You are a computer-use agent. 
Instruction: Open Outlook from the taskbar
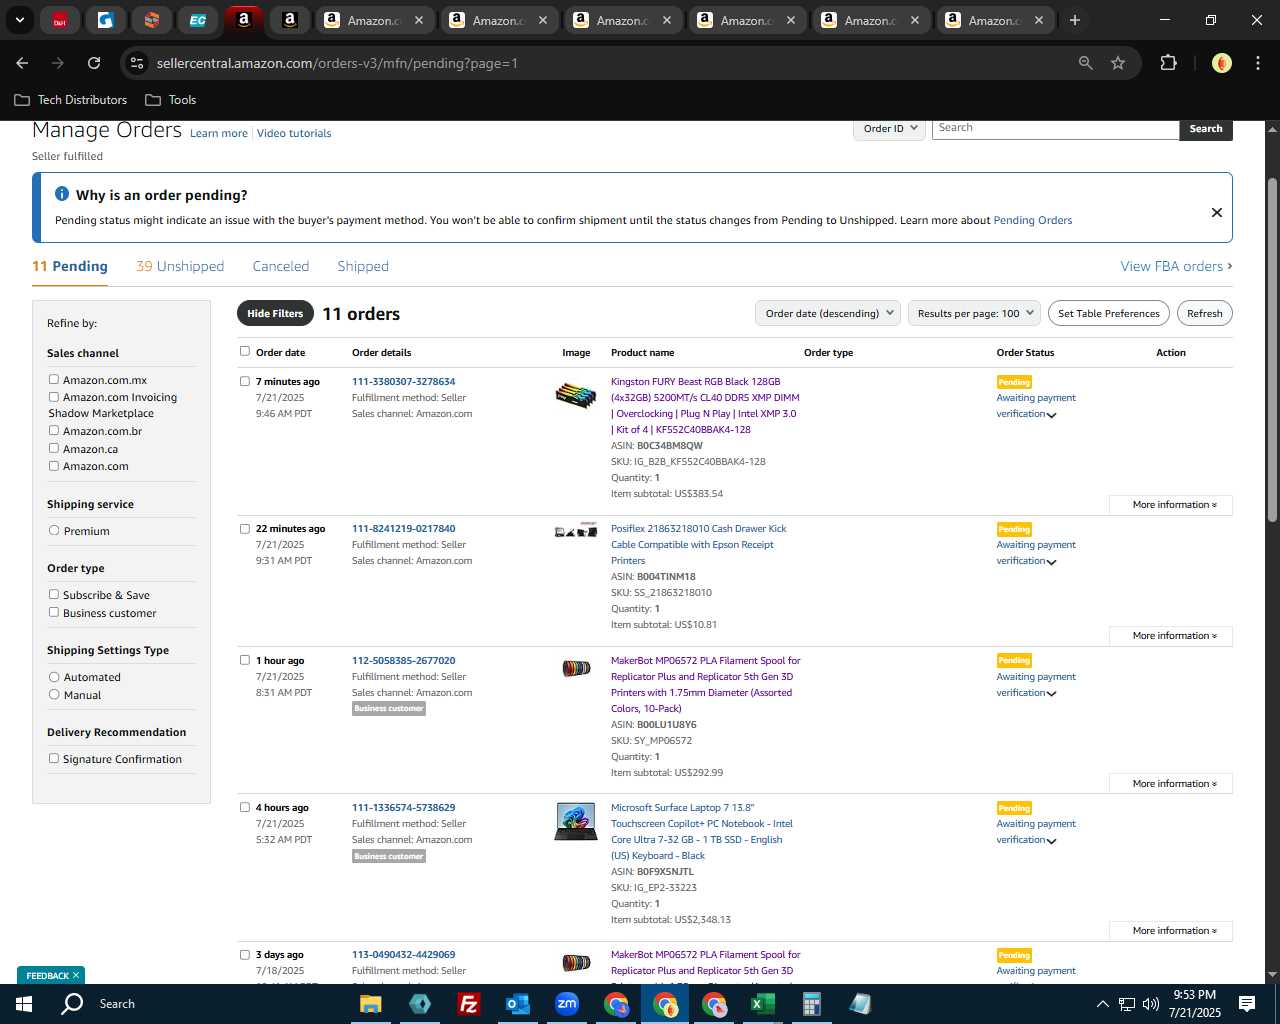517,1004
